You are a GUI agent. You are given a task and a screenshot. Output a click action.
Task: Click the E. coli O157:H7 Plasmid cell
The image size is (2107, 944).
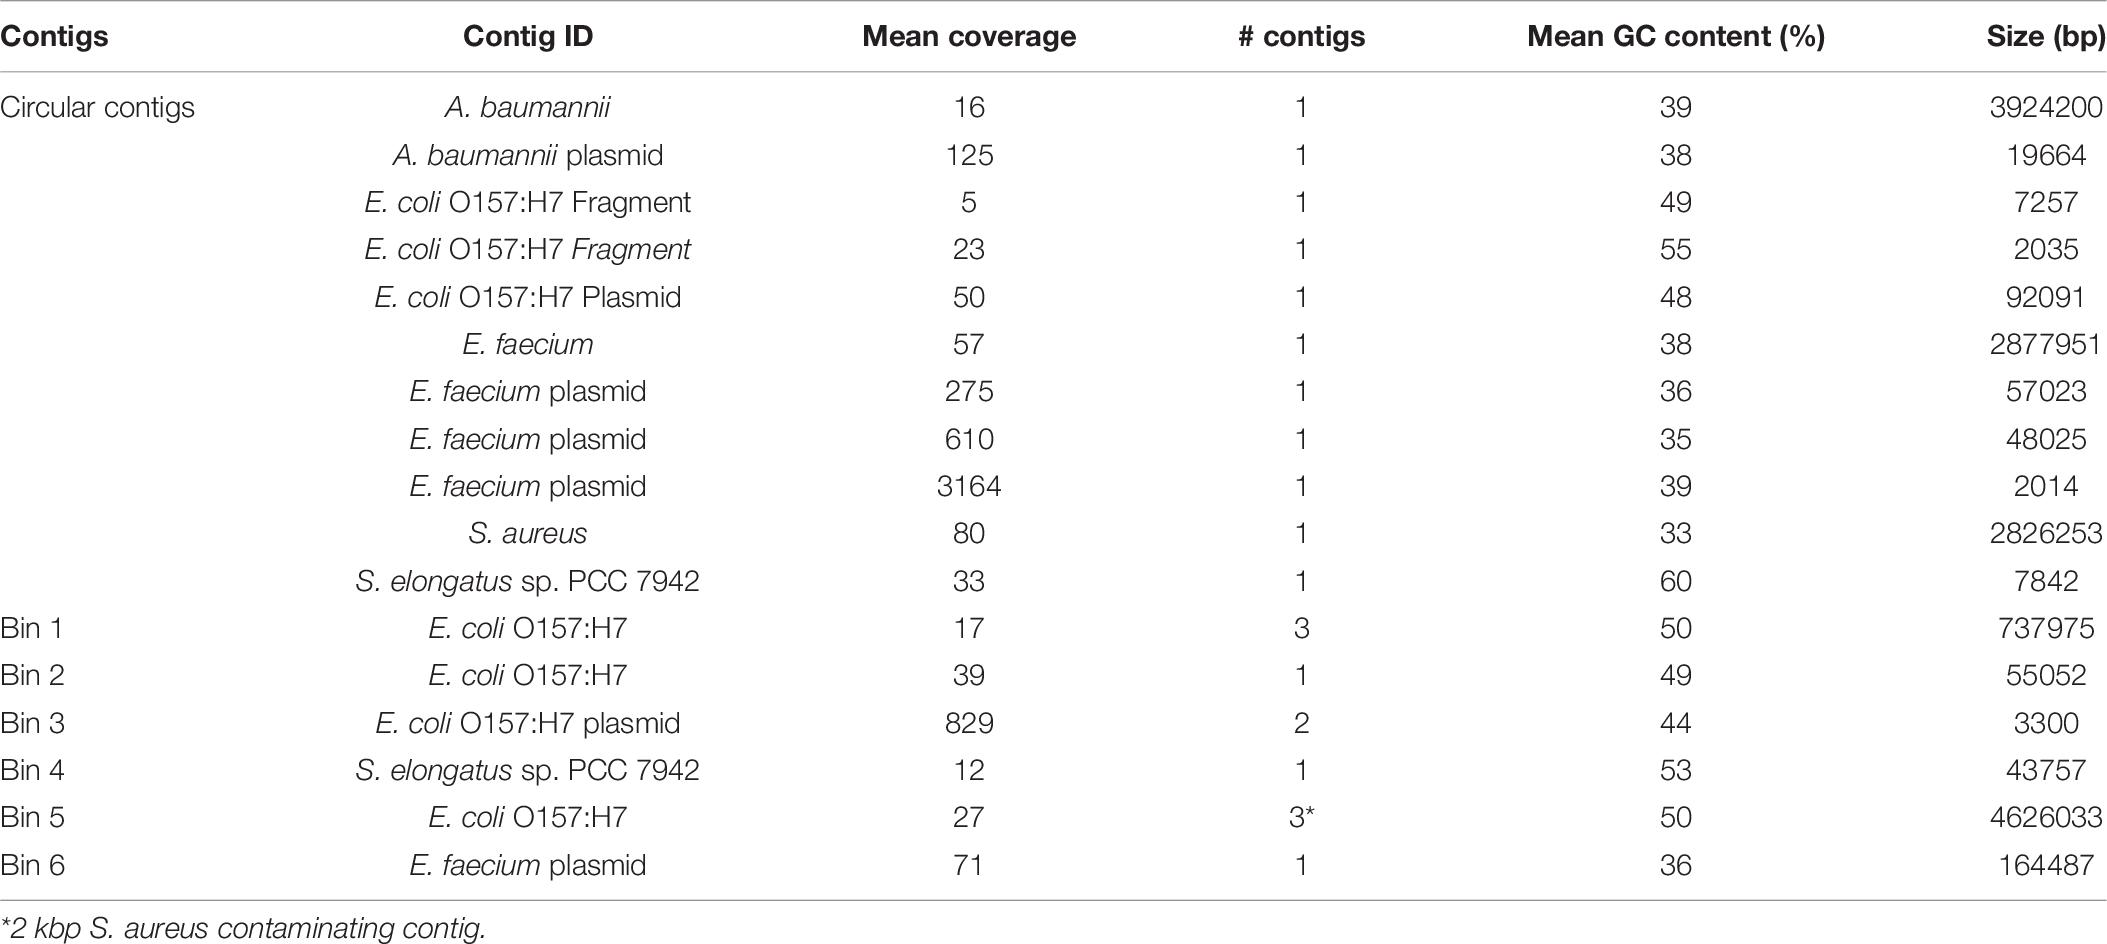(x=528, y=297)
